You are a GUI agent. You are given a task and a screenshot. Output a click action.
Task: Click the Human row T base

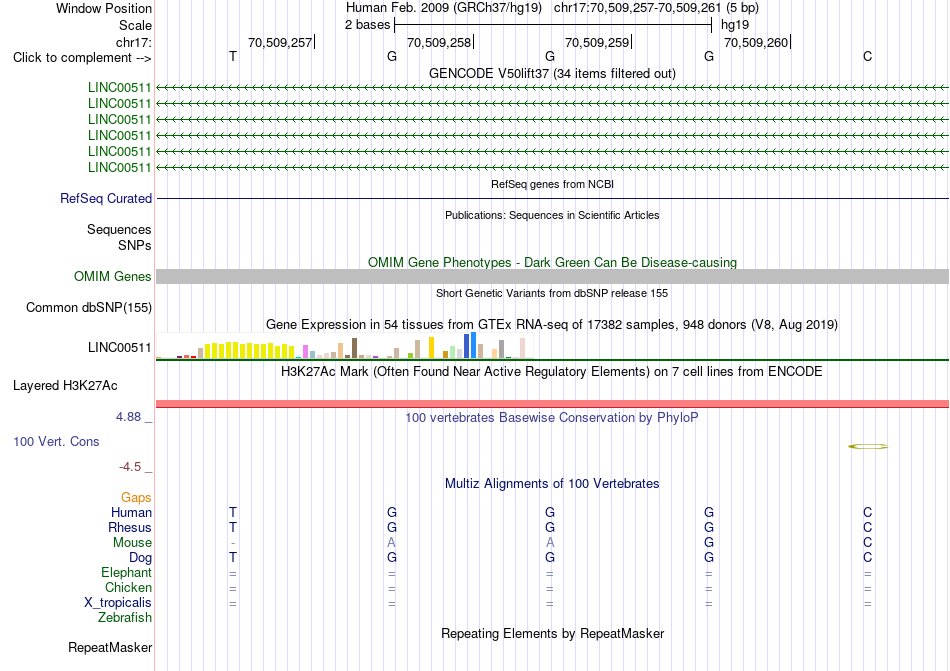point(233,512)
